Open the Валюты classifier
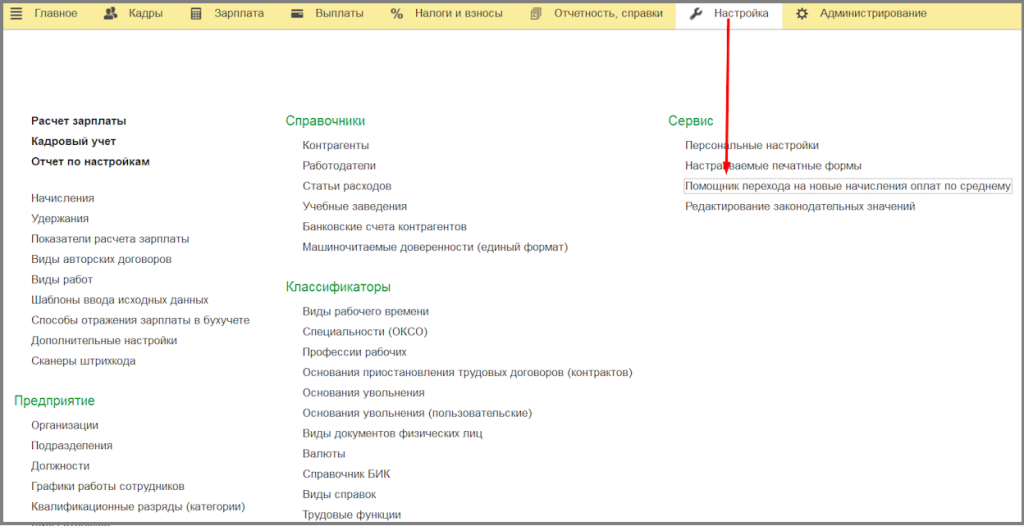This screenshot has height=526, width=1024. [x=324, y=453]
